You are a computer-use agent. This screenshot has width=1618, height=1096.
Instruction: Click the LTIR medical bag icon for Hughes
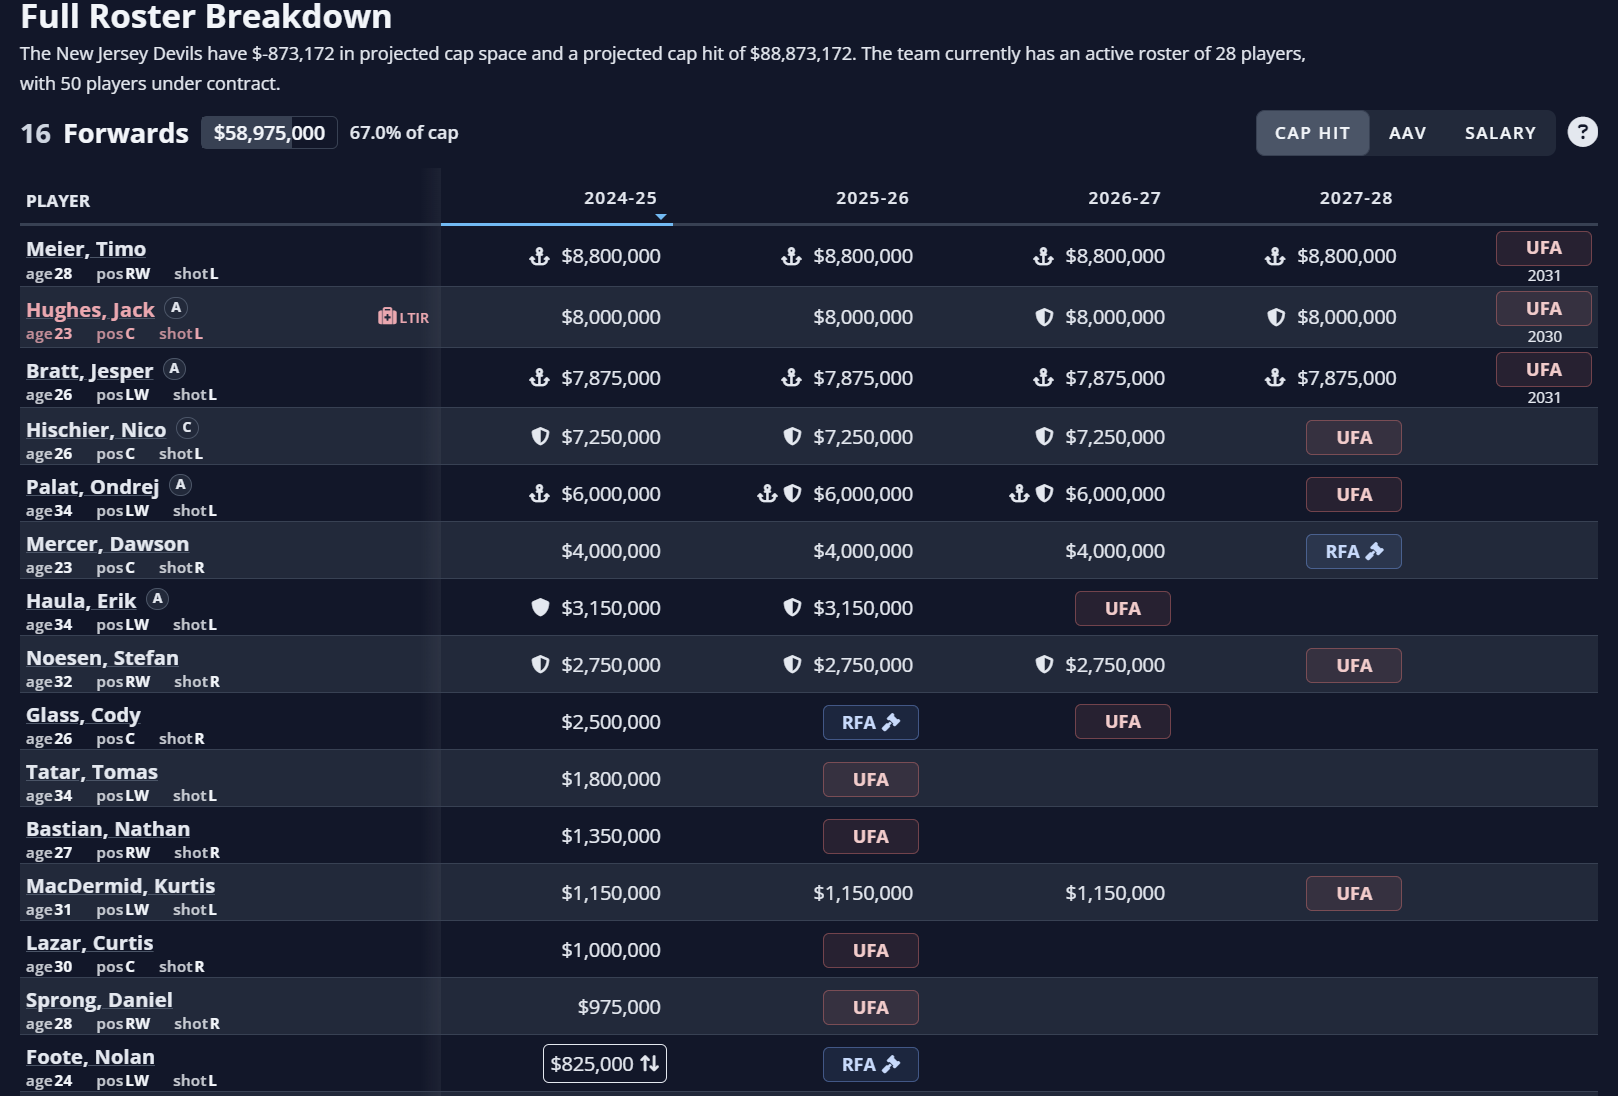[x=387, y=317]
